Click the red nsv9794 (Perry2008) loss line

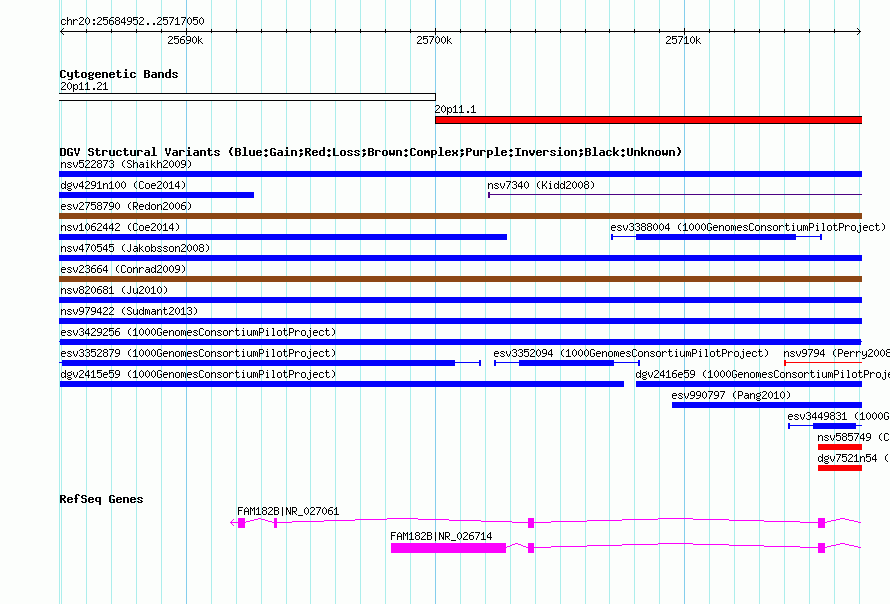823,363
